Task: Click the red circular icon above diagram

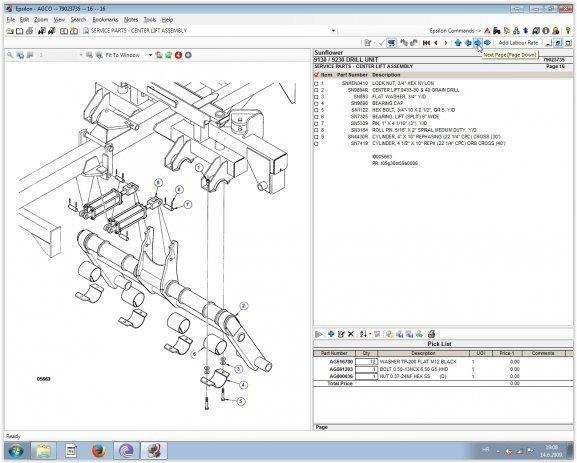Action: [x=178, y=55]
